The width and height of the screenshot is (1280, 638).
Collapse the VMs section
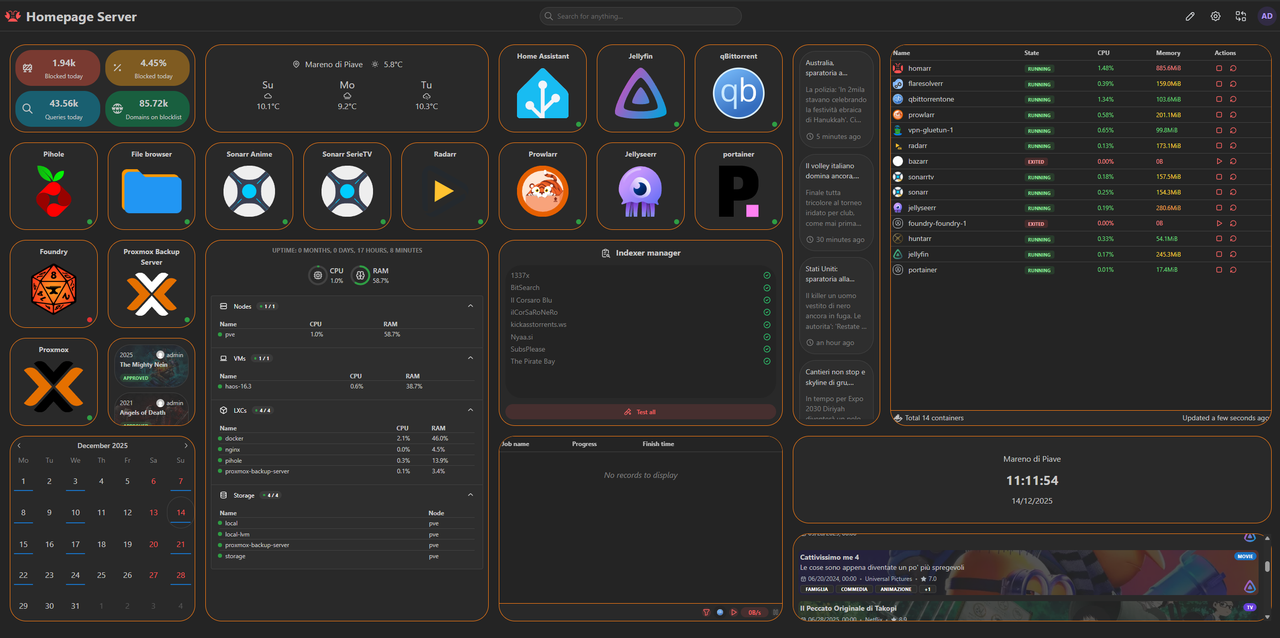[x=470, y=357]
